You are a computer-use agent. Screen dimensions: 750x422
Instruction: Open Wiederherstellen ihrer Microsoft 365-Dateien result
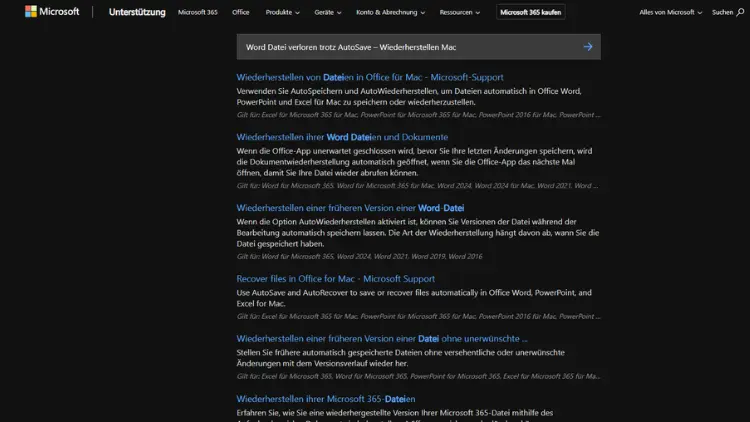(326, 399)
